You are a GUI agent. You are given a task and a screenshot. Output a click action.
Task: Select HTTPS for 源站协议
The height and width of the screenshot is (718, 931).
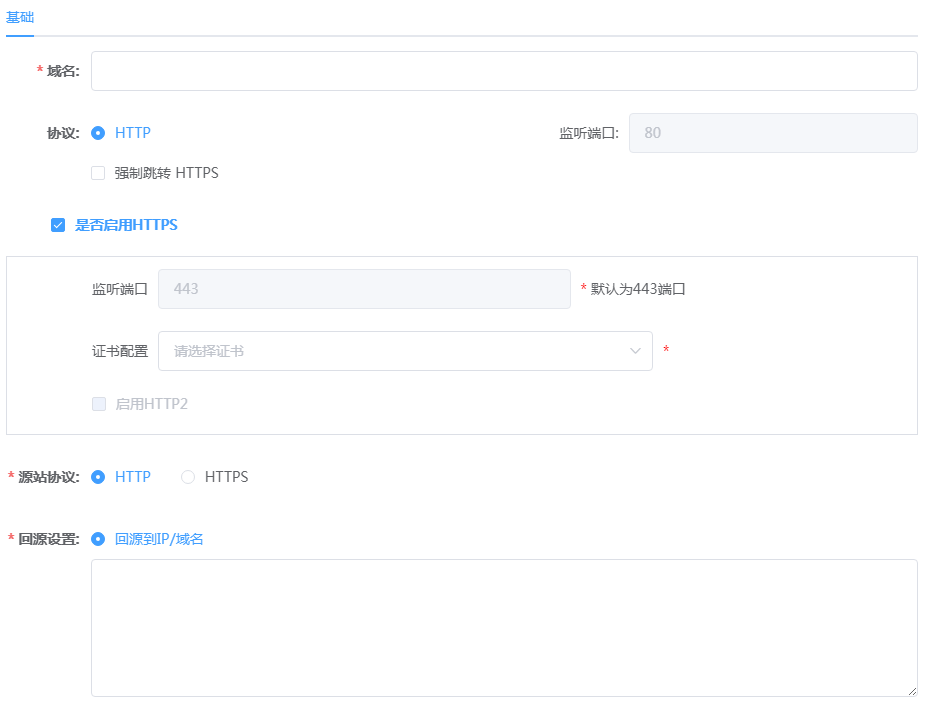[188, 477]
